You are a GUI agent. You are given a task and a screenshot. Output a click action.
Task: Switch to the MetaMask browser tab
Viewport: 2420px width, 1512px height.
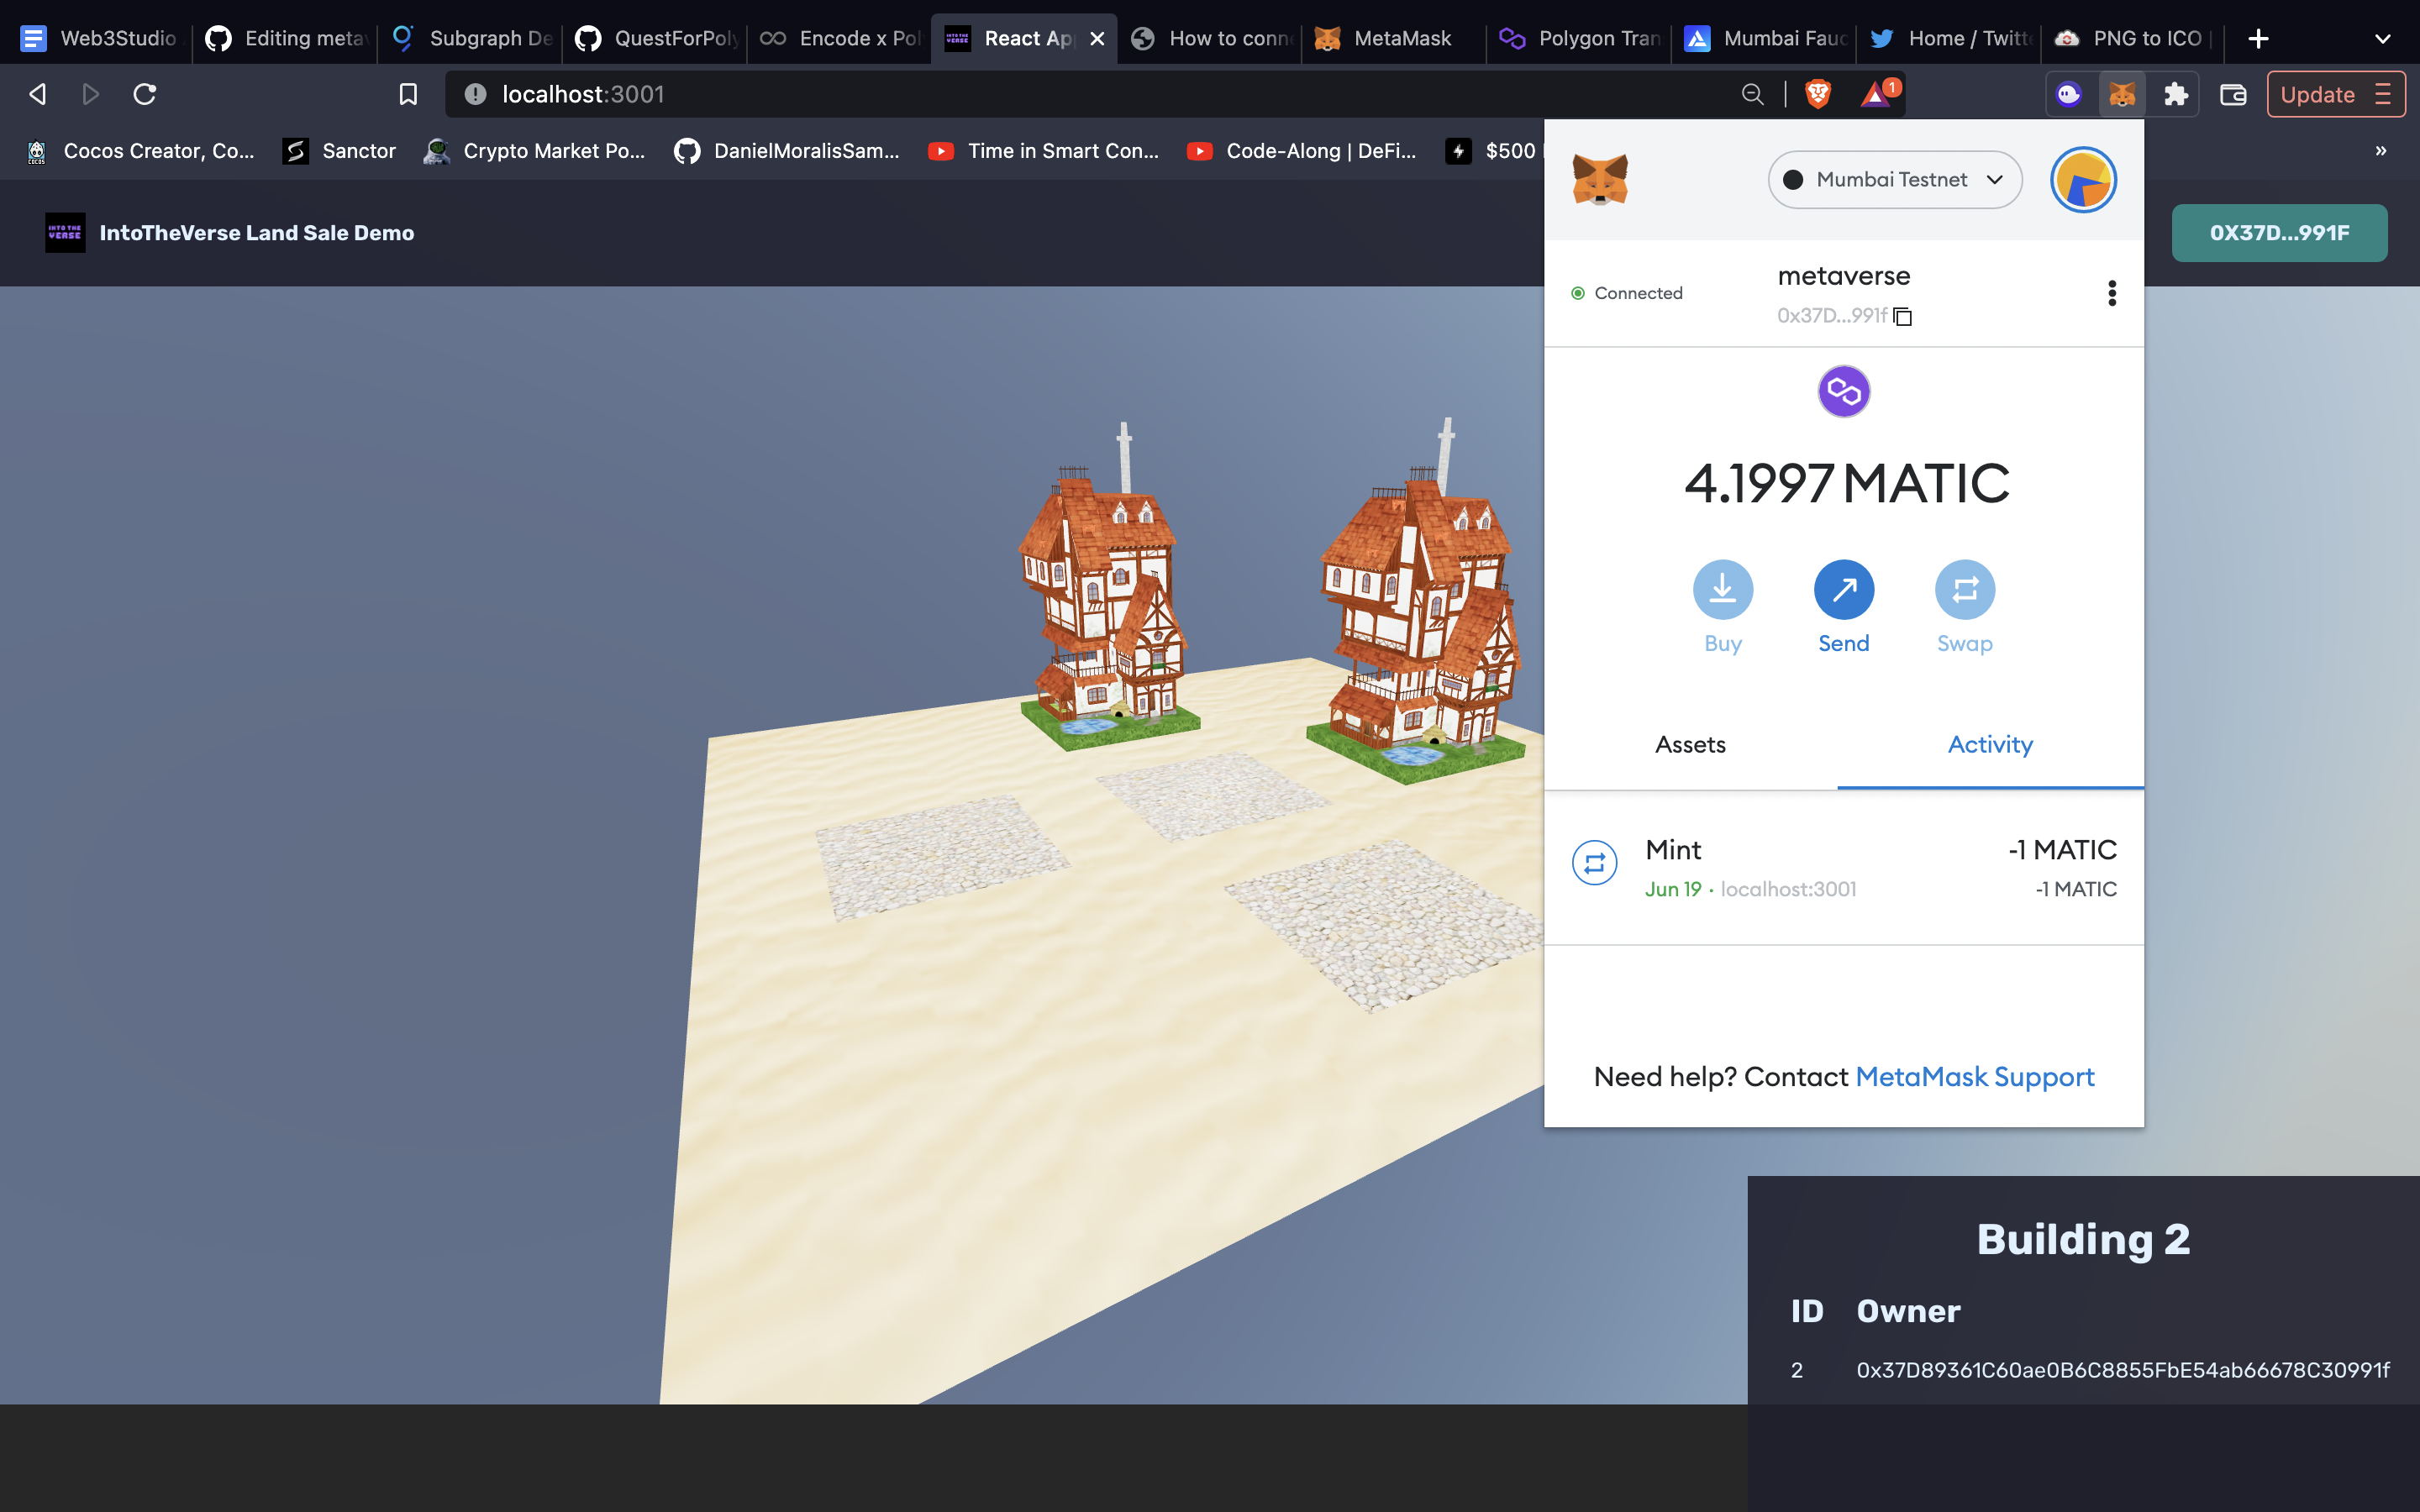[x=1390, y=38]
